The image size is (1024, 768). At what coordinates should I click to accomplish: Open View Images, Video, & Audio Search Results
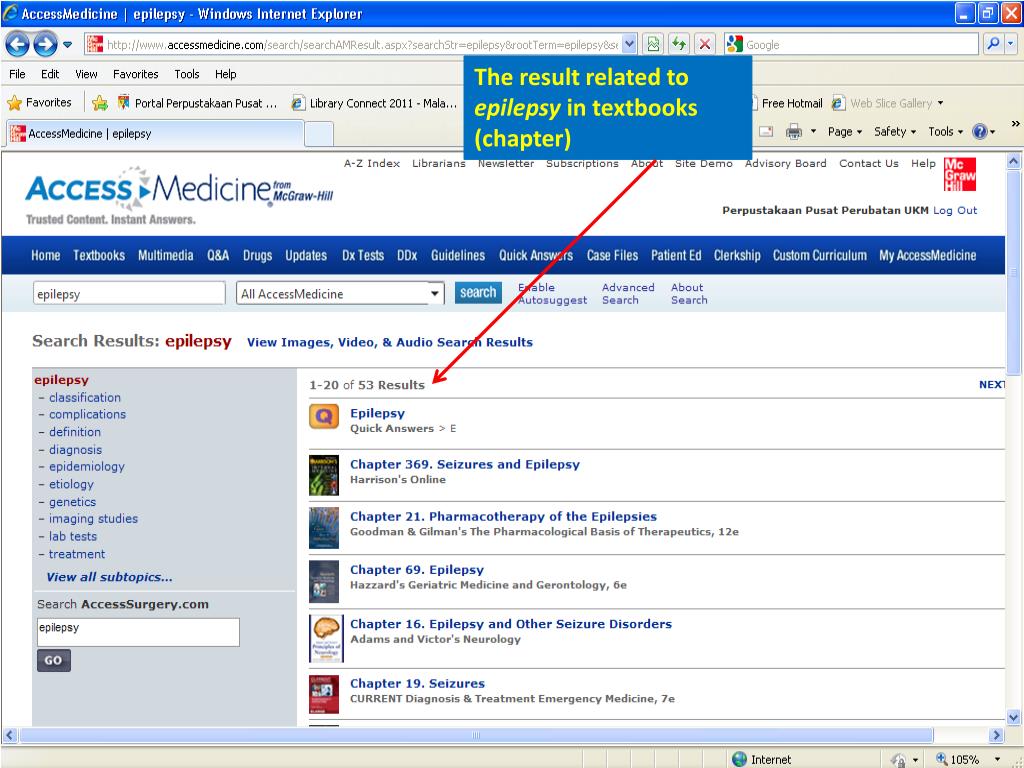[x=390, y=342]
